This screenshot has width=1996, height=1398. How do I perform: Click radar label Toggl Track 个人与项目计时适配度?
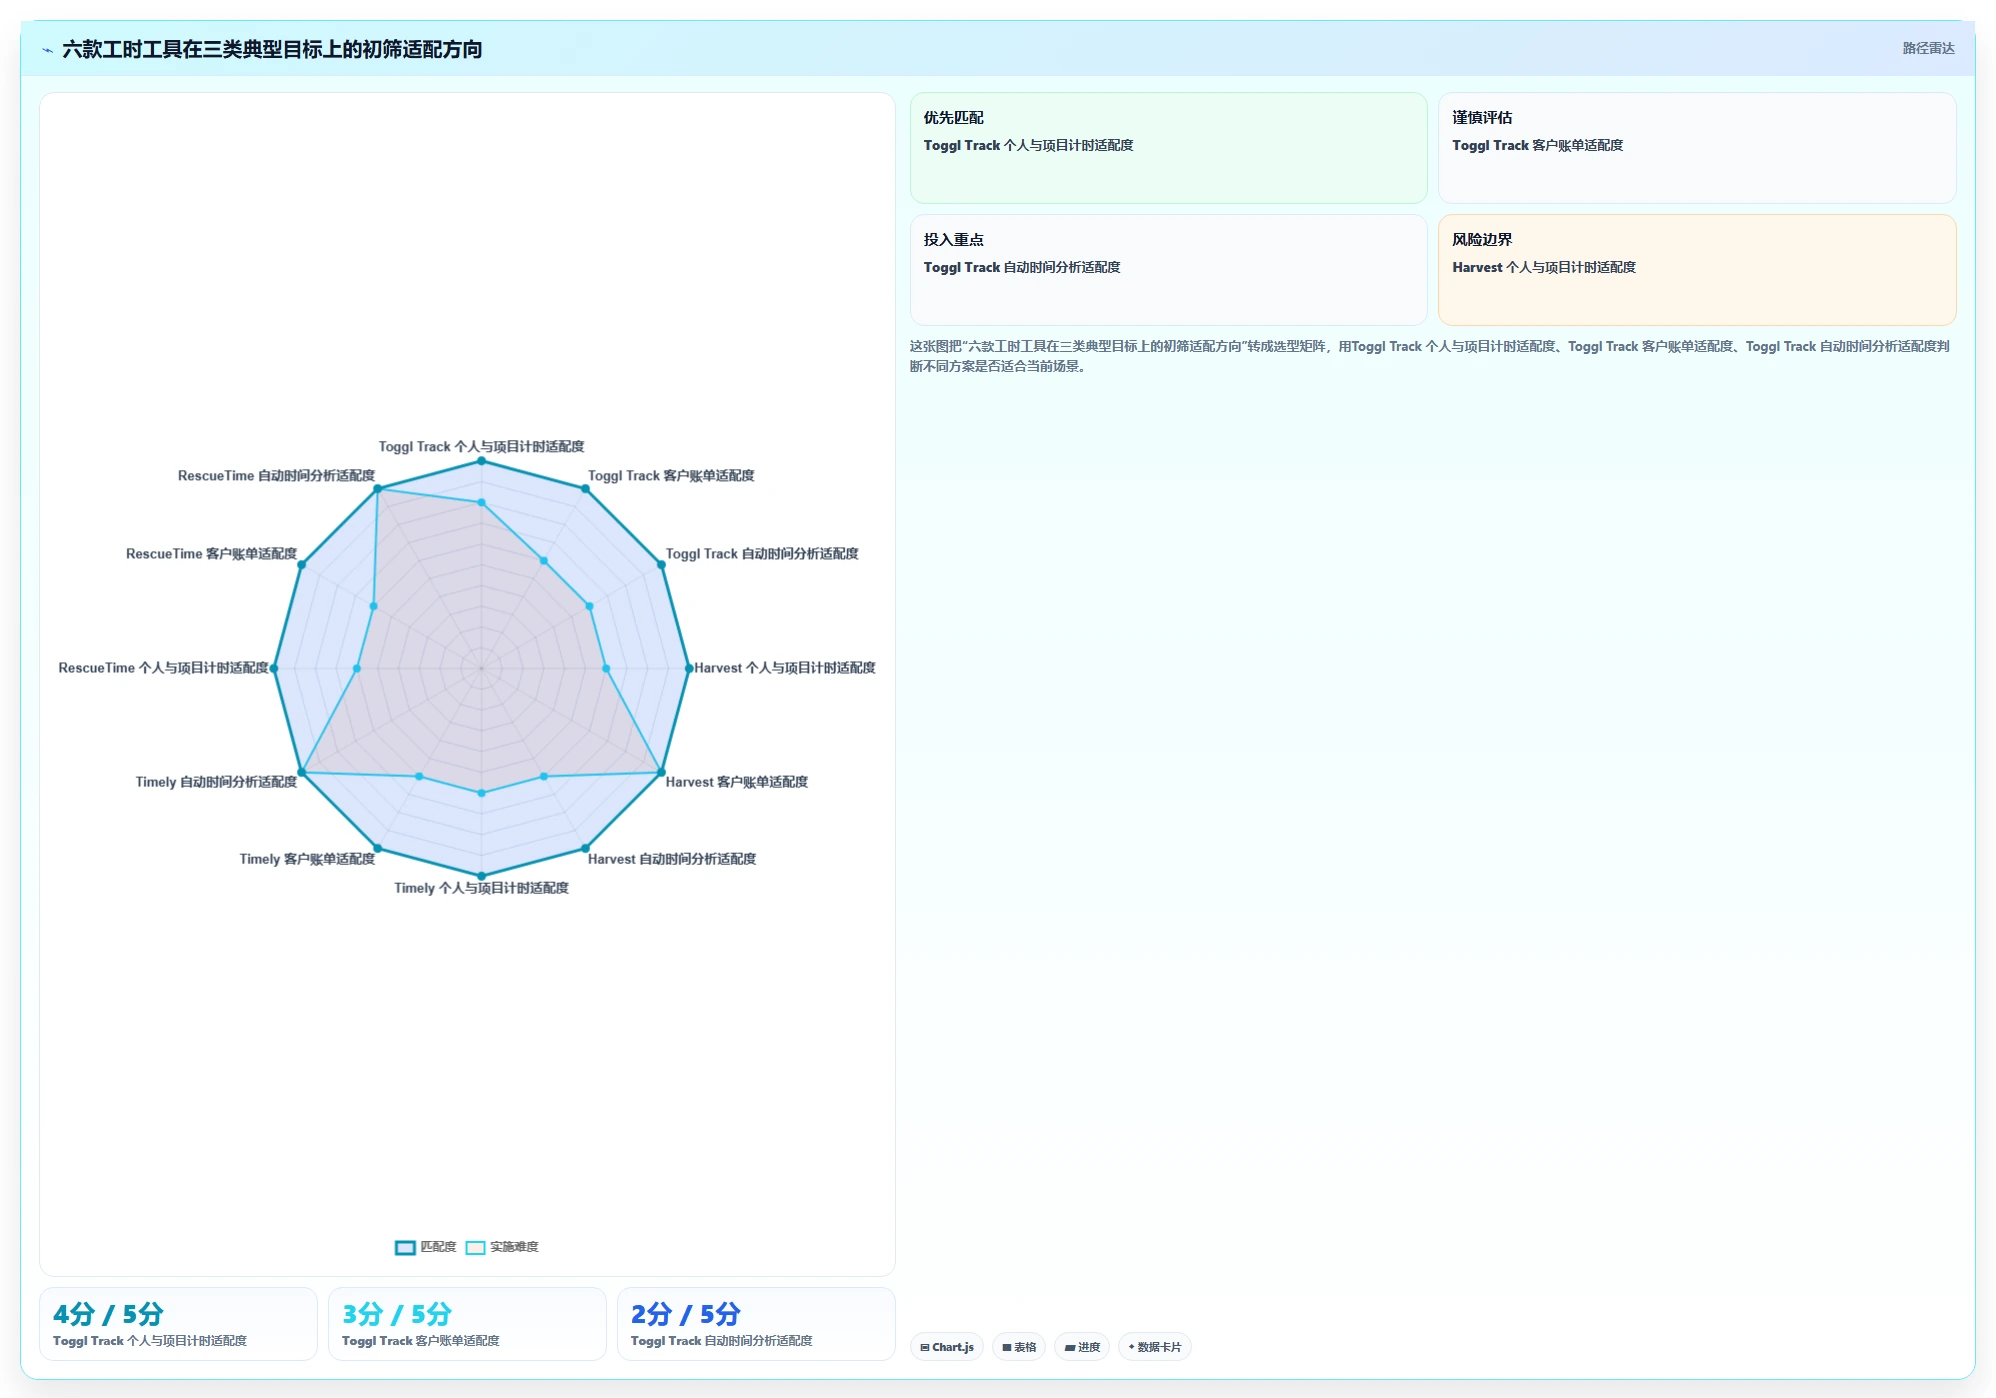tap(481, 447)
